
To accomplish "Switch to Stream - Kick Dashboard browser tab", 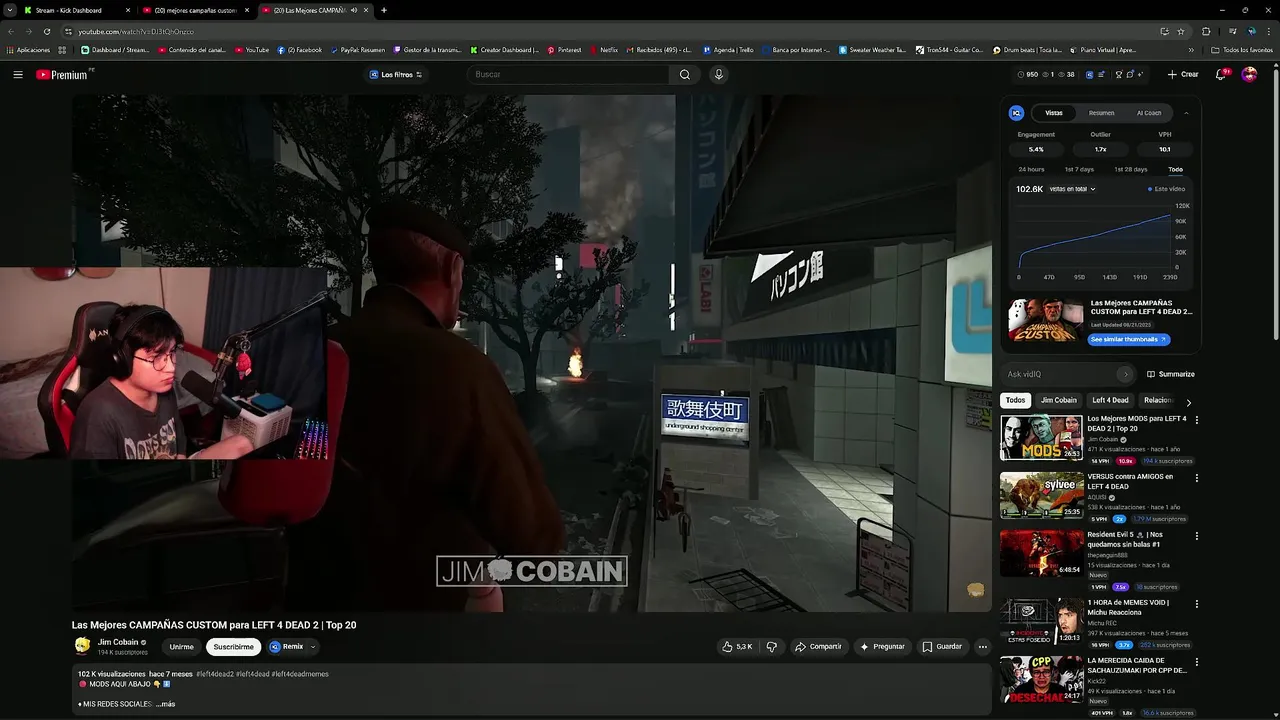I will coord(75,10).
